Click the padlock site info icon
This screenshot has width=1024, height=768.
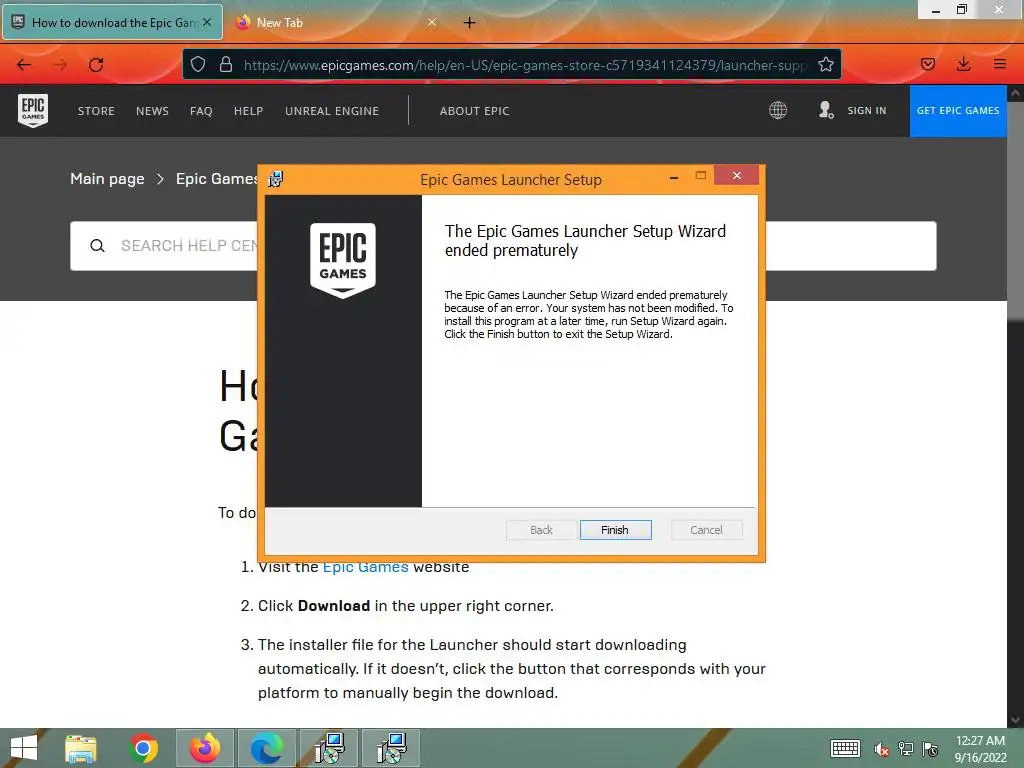[226, 64]
